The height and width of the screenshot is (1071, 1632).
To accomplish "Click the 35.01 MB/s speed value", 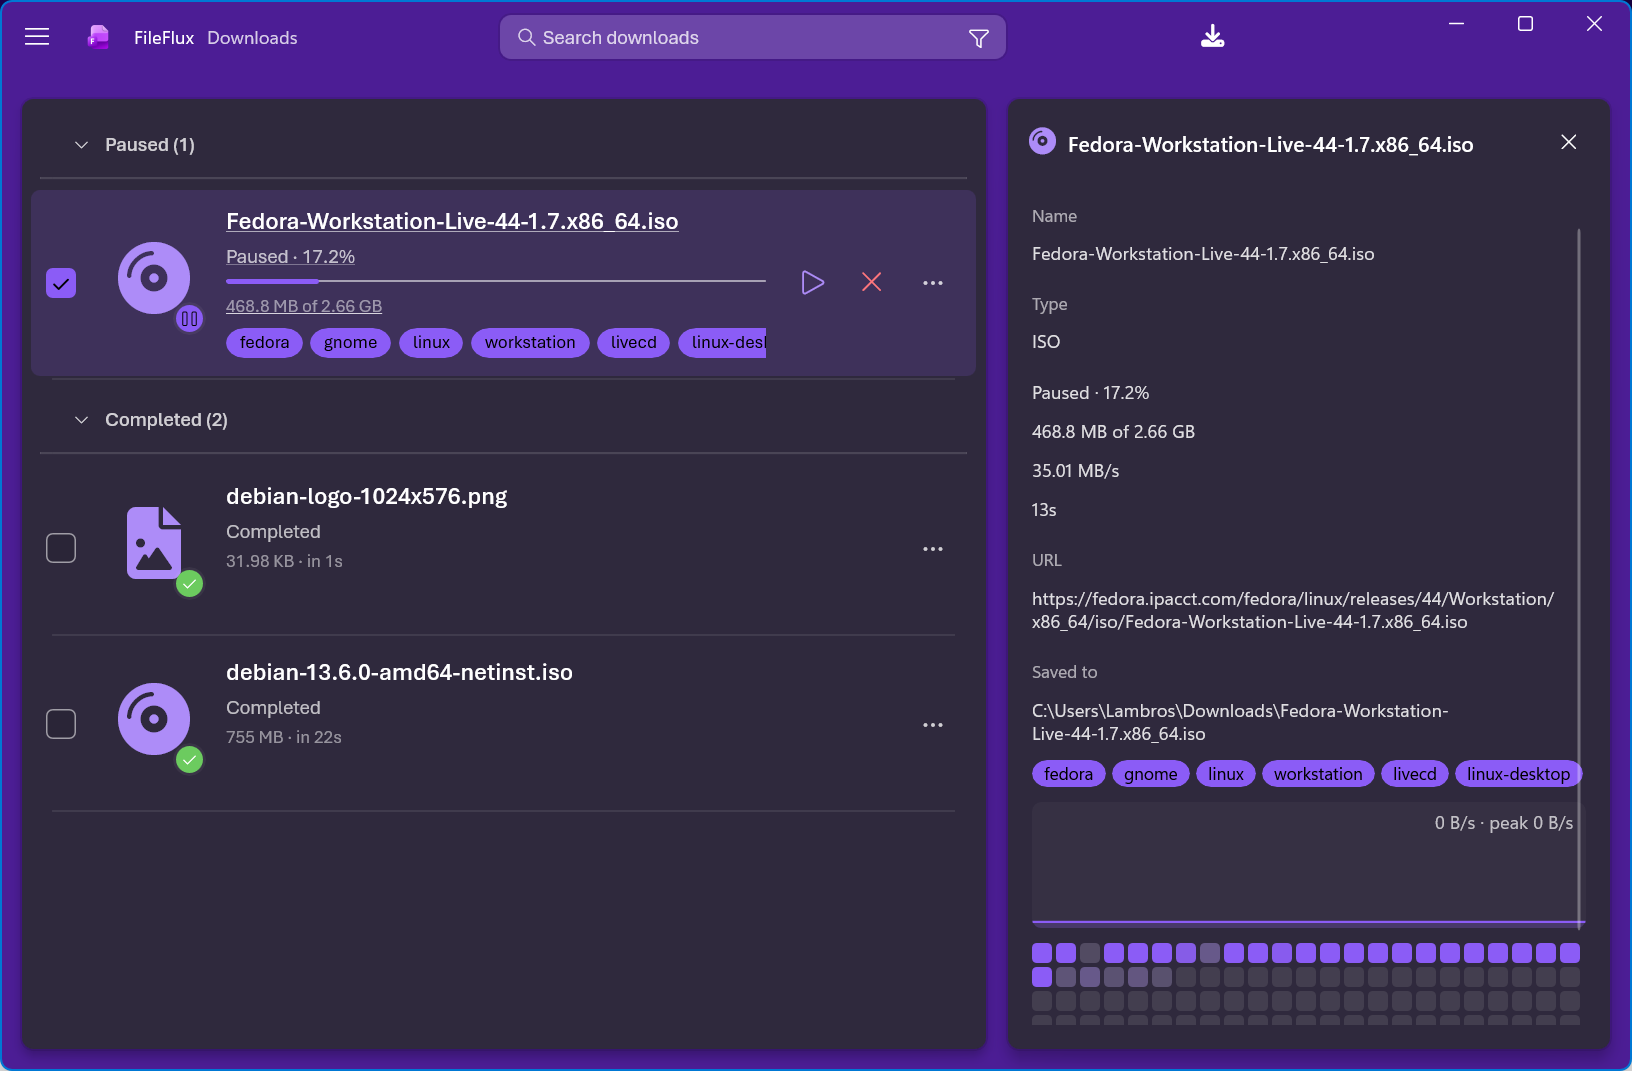I will [1075, 471].
